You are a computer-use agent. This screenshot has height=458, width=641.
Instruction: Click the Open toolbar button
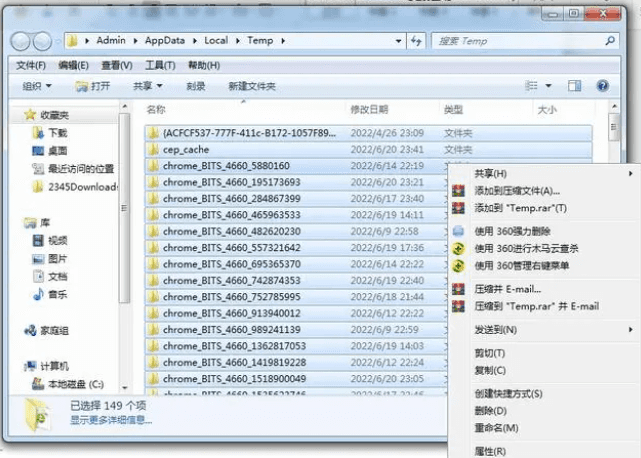coord(93,86)
